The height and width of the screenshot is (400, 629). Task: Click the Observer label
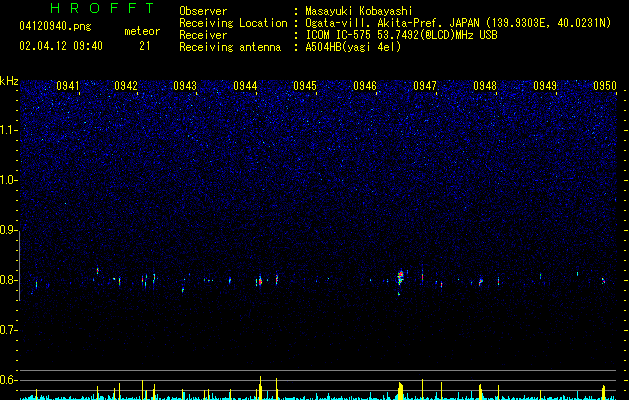click(203, 11)
